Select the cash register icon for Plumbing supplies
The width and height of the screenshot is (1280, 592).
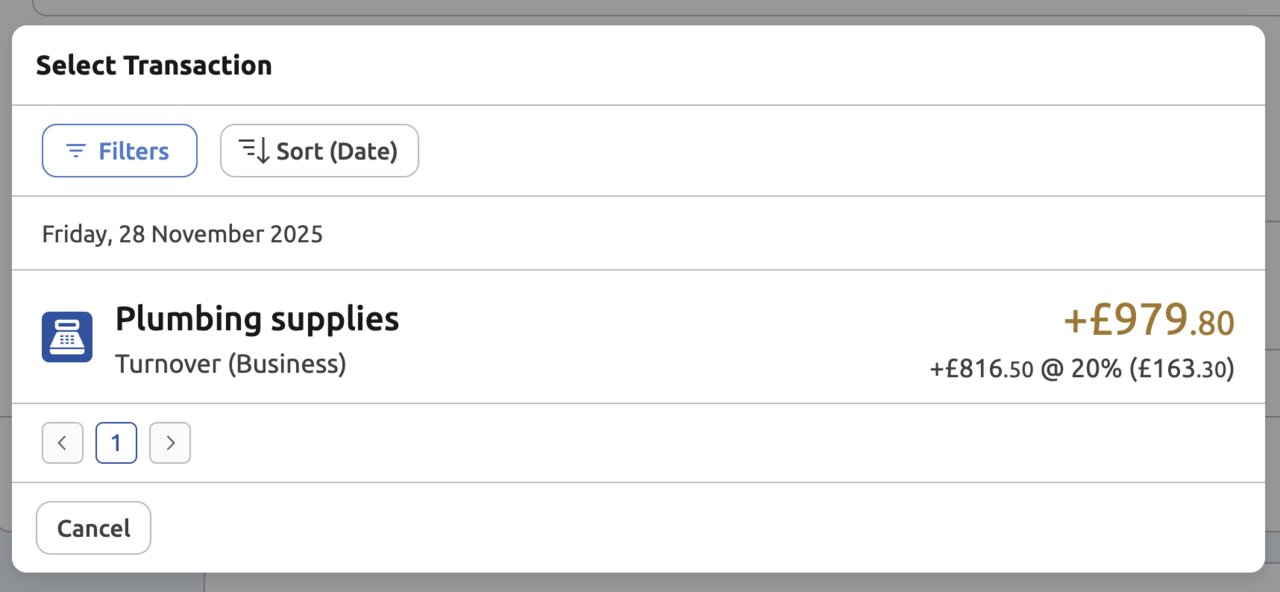[x=66, y=336]
